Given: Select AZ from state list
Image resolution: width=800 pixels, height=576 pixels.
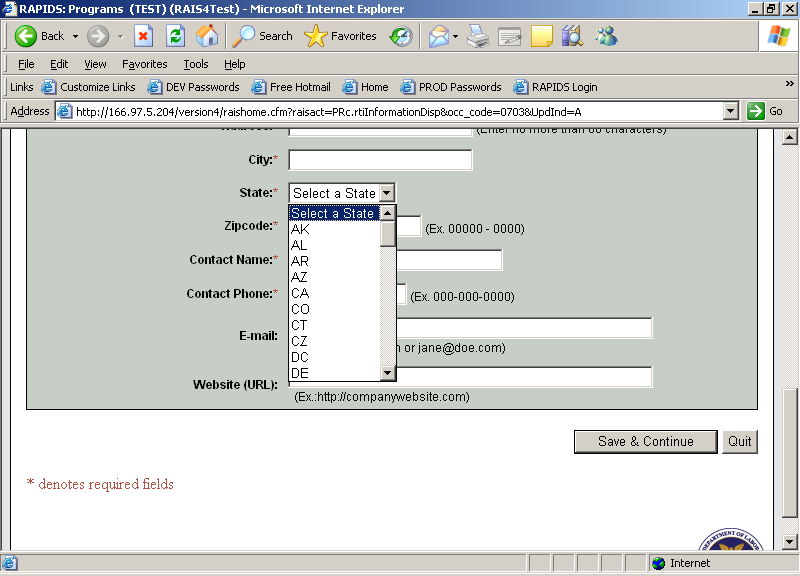Looking at the screenshot, I should click(x=335, y=277).
